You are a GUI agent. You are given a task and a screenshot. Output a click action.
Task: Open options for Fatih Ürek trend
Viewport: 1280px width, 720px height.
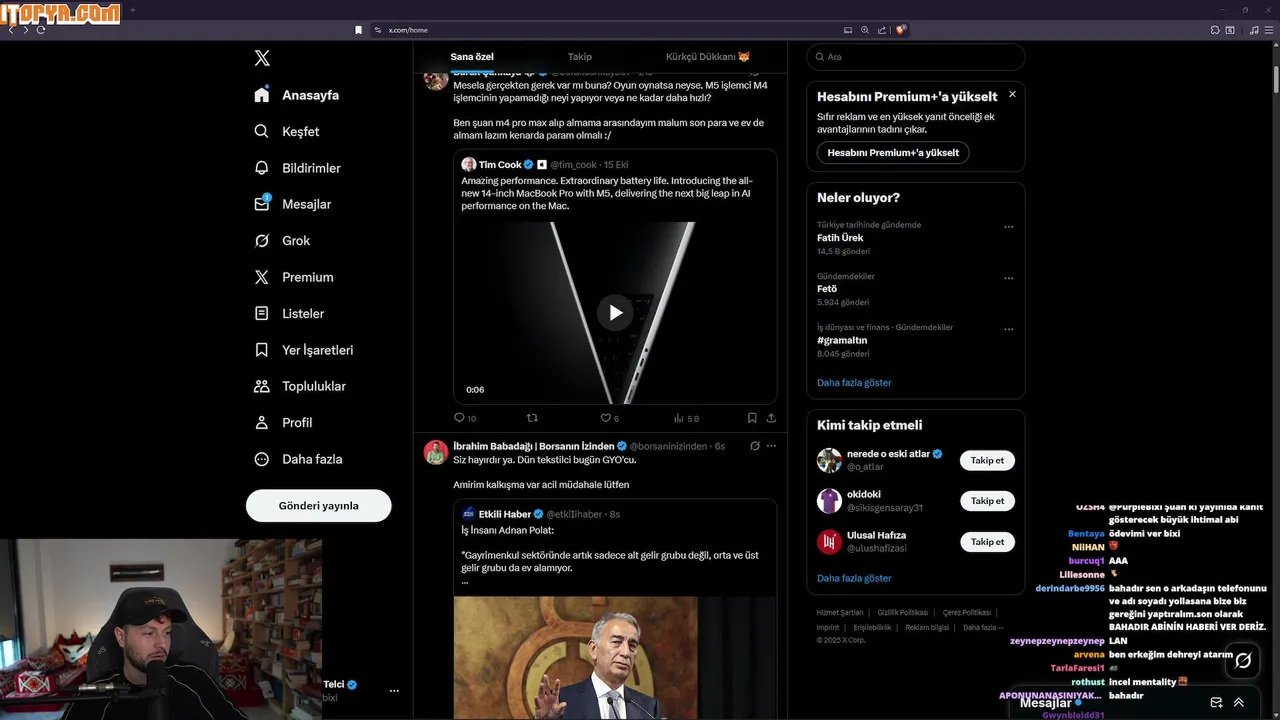1008,227
